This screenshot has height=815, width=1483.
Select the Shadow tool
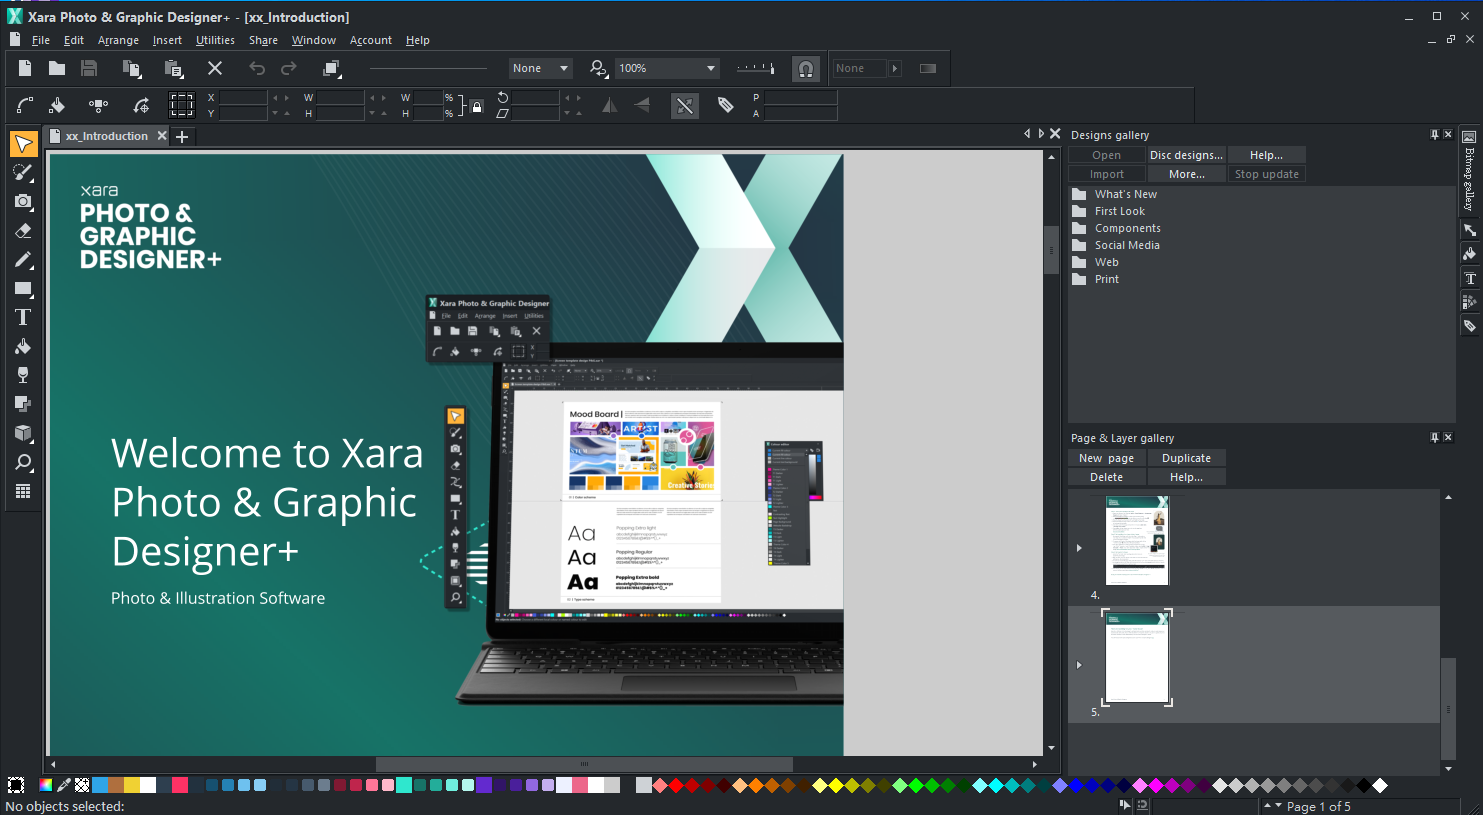(x=23, y=404)
